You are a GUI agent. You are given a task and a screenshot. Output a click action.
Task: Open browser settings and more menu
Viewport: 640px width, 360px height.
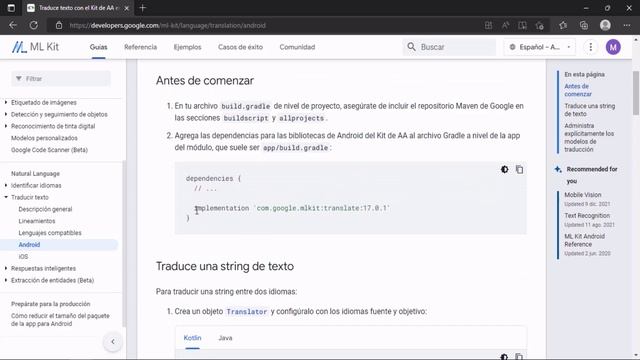click(x=627, y=25)
